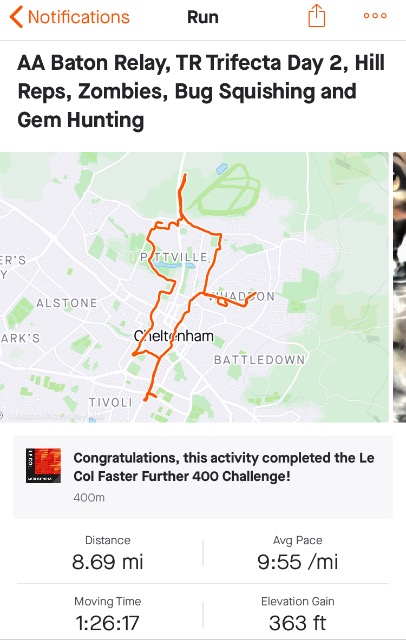Screen dimensions: 406x640
Task: Tap the partially visible photo thumbnail
Action: pyautogui.click(x=399, y=287)
